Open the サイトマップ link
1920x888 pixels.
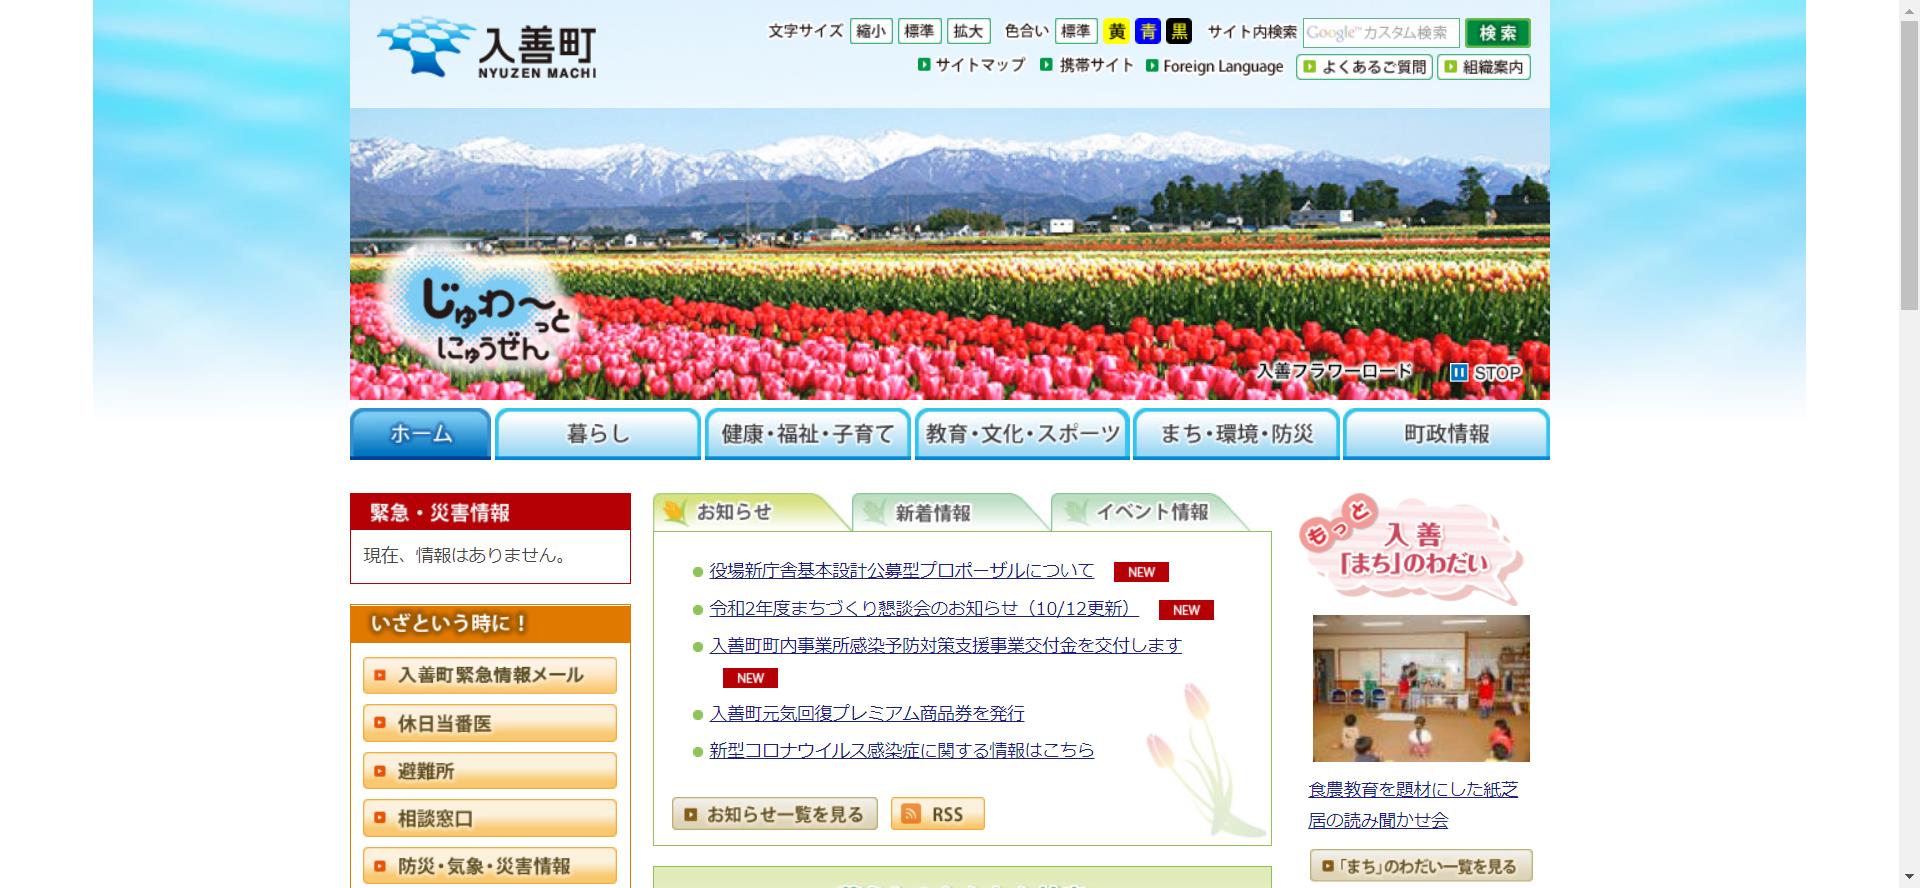[x=972, y=66]
